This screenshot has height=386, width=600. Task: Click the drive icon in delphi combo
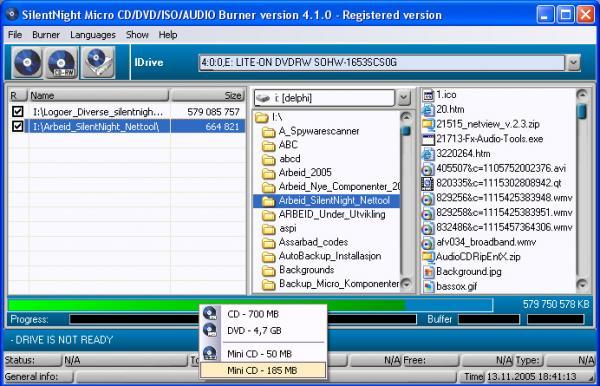(x=263, y=98)
